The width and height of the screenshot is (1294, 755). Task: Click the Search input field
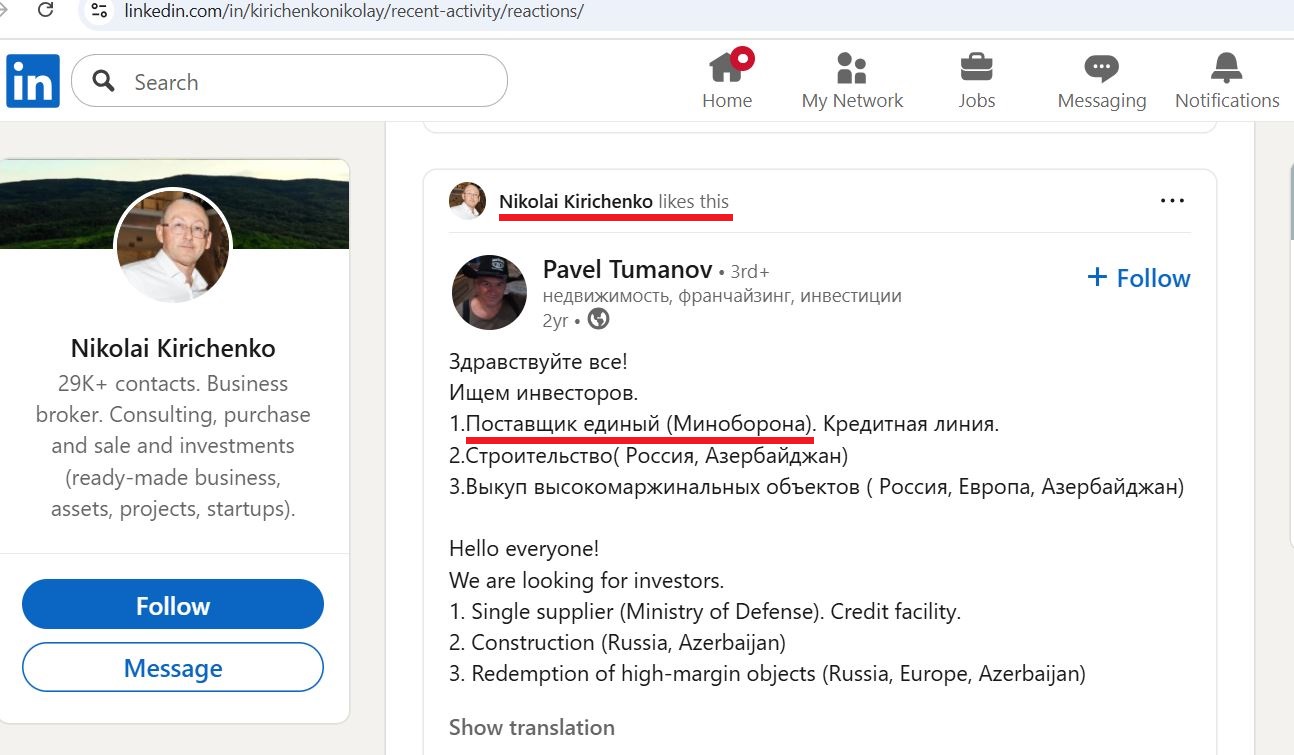(x=289, y=81)
